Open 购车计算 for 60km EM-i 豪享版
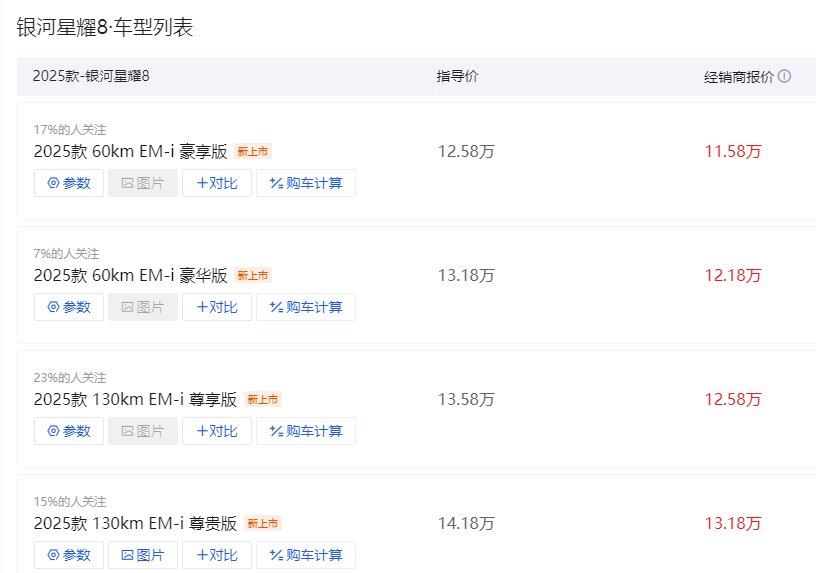This screenshot has width=816, height=573. tap(306, 183)
